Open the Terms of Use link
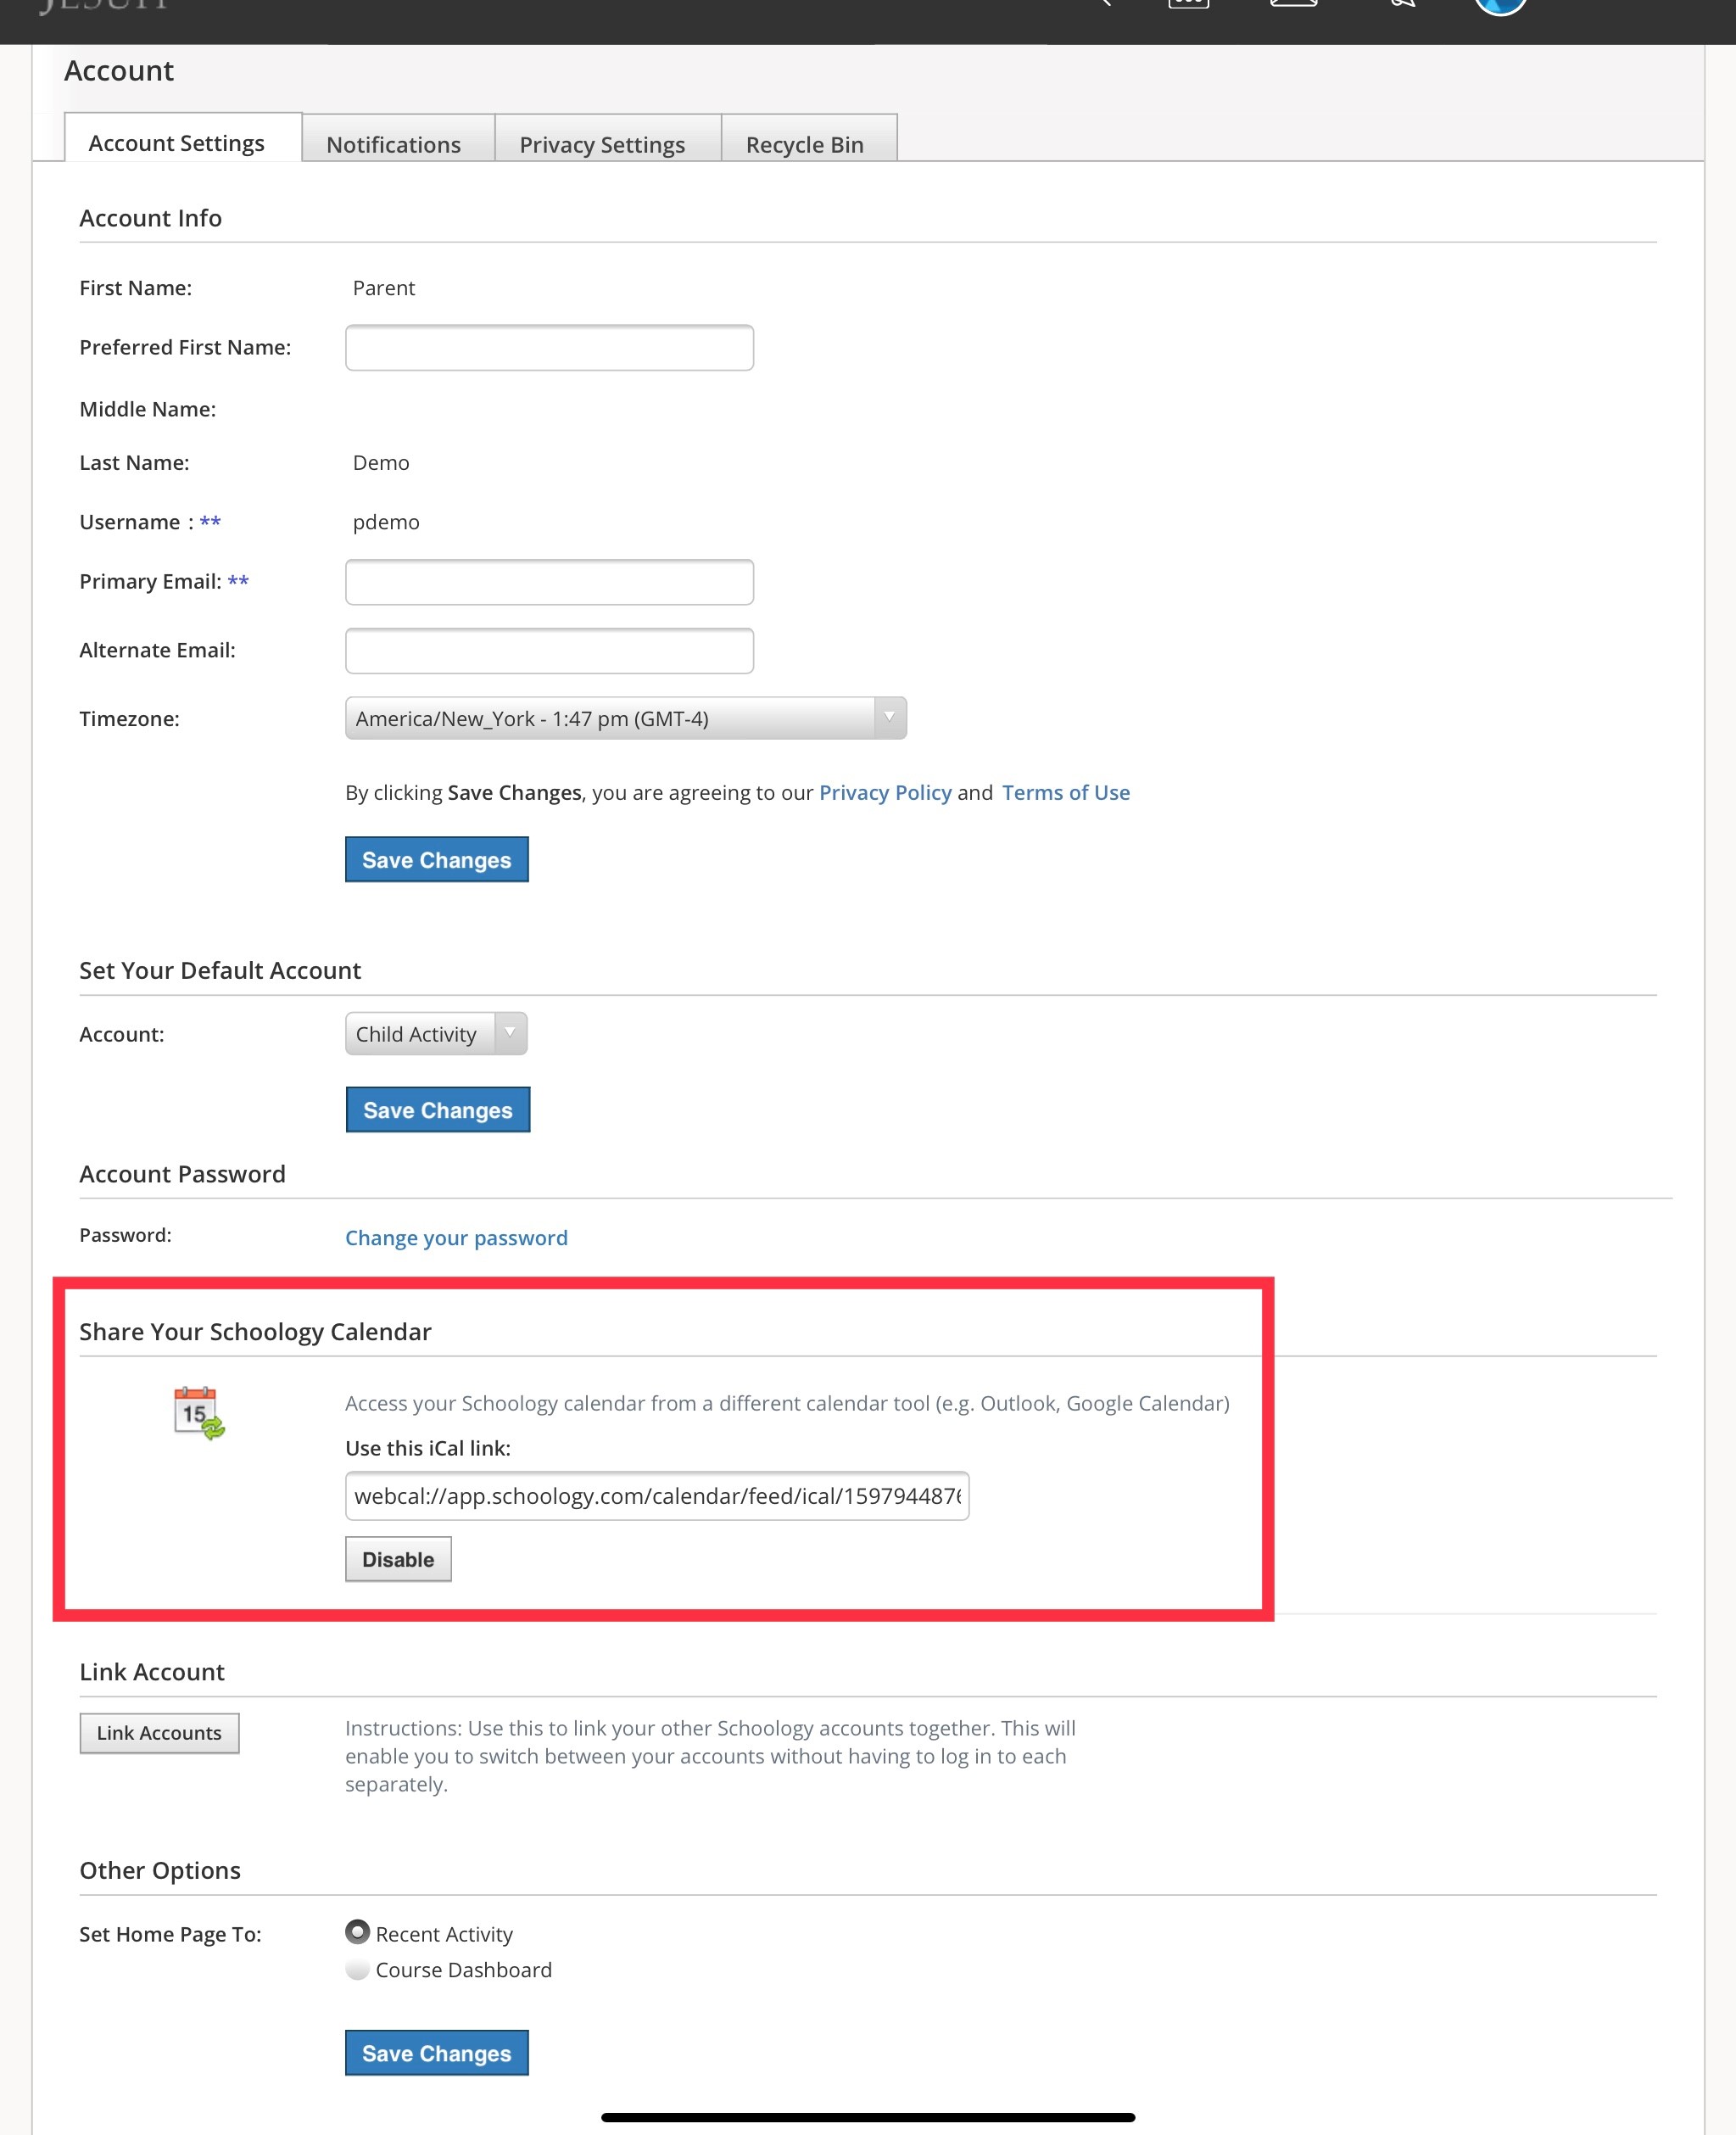Viewport: 1736px width, 2135px height. point(1066,792)
